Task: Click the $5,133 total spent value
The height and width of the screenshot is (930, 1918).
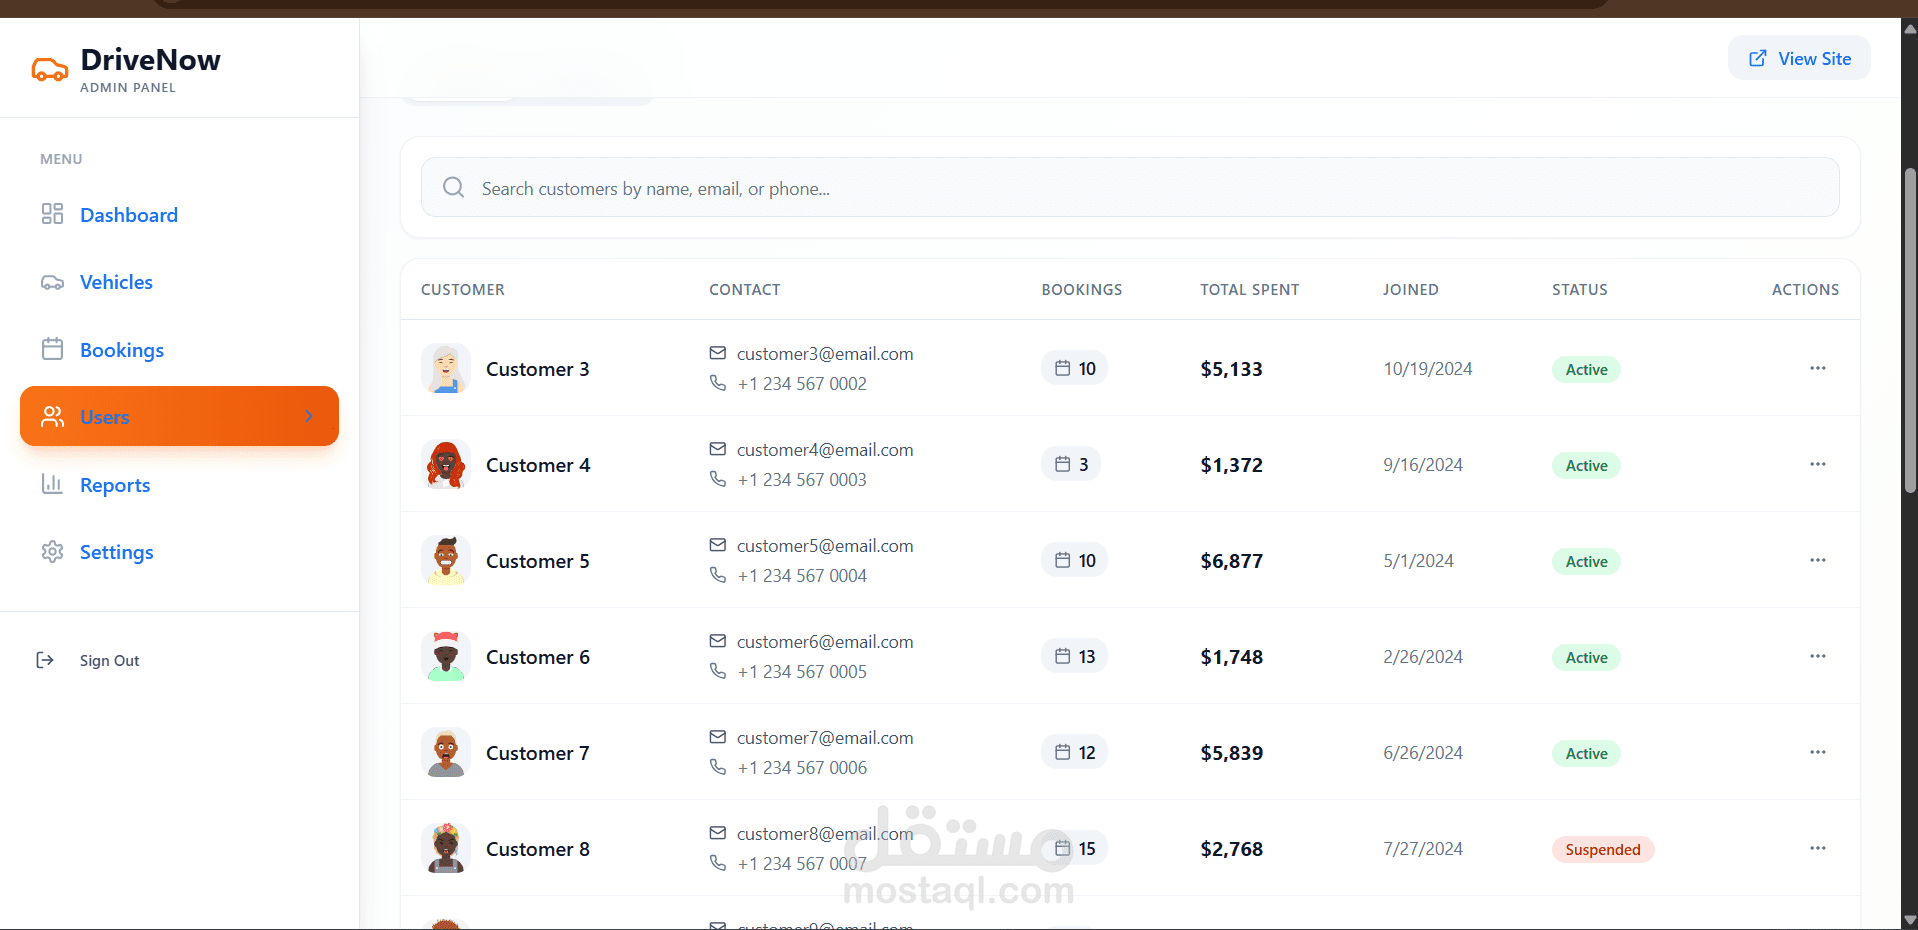Action: click(x=1231, y=369)
